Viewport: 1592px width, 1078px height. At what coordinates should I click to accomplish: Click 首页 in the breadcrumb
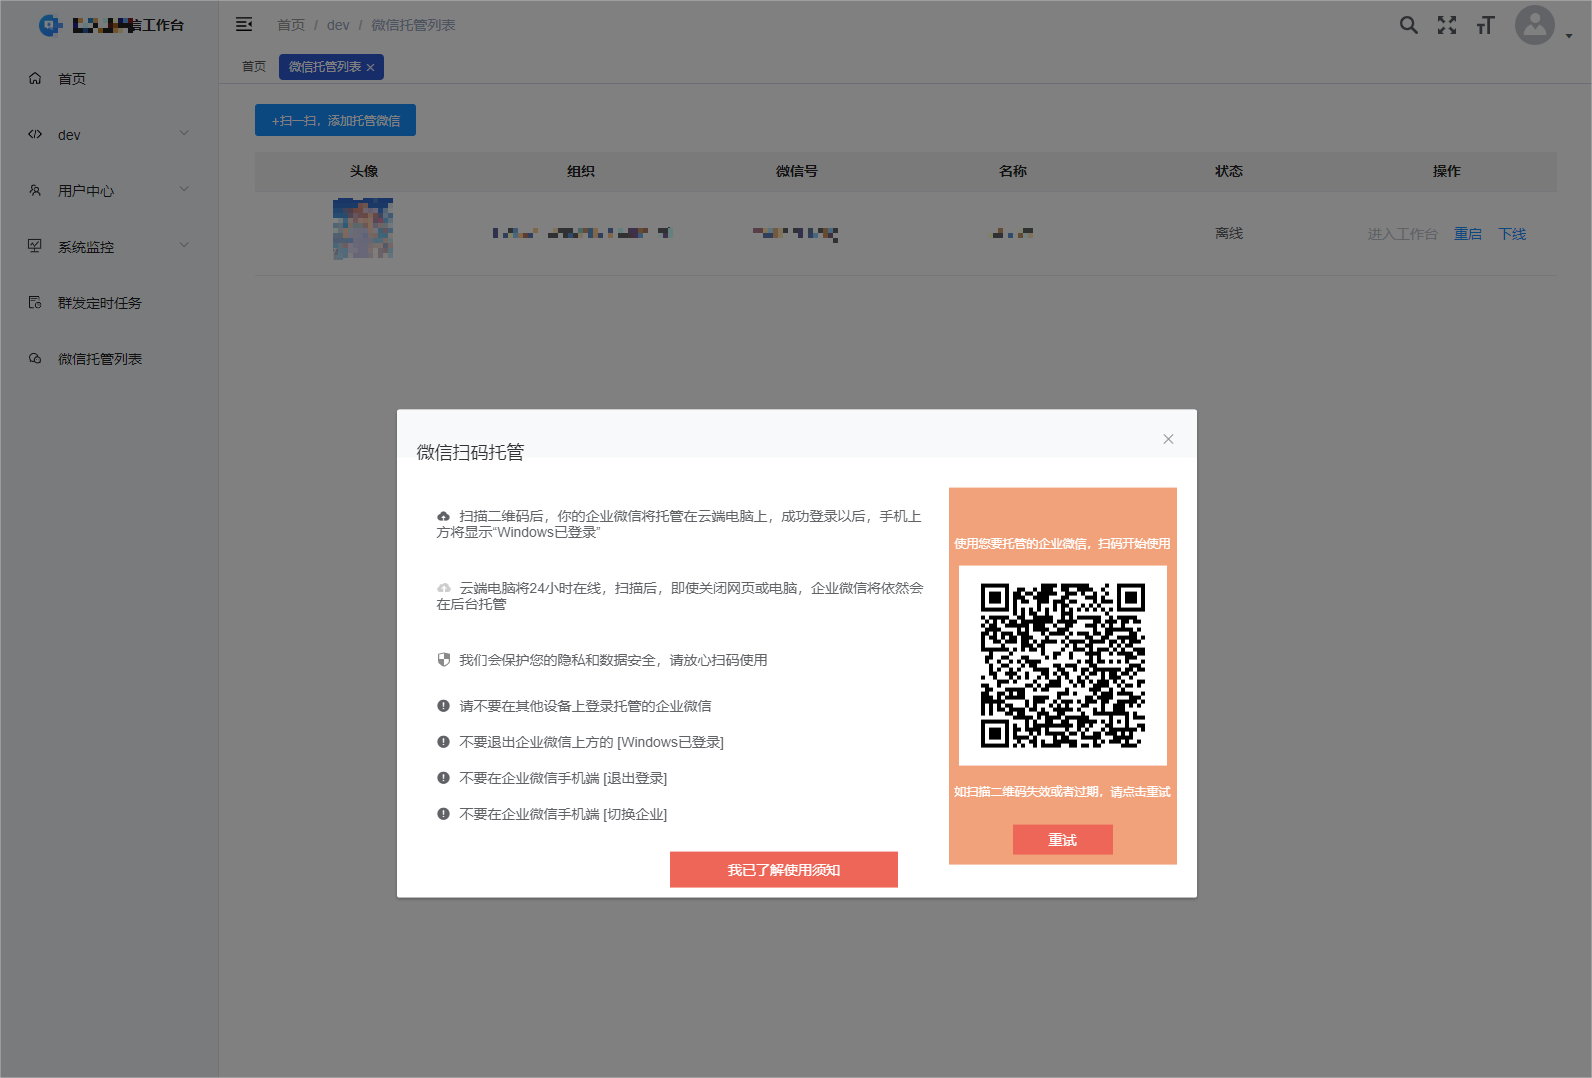(x=291, y=25)
